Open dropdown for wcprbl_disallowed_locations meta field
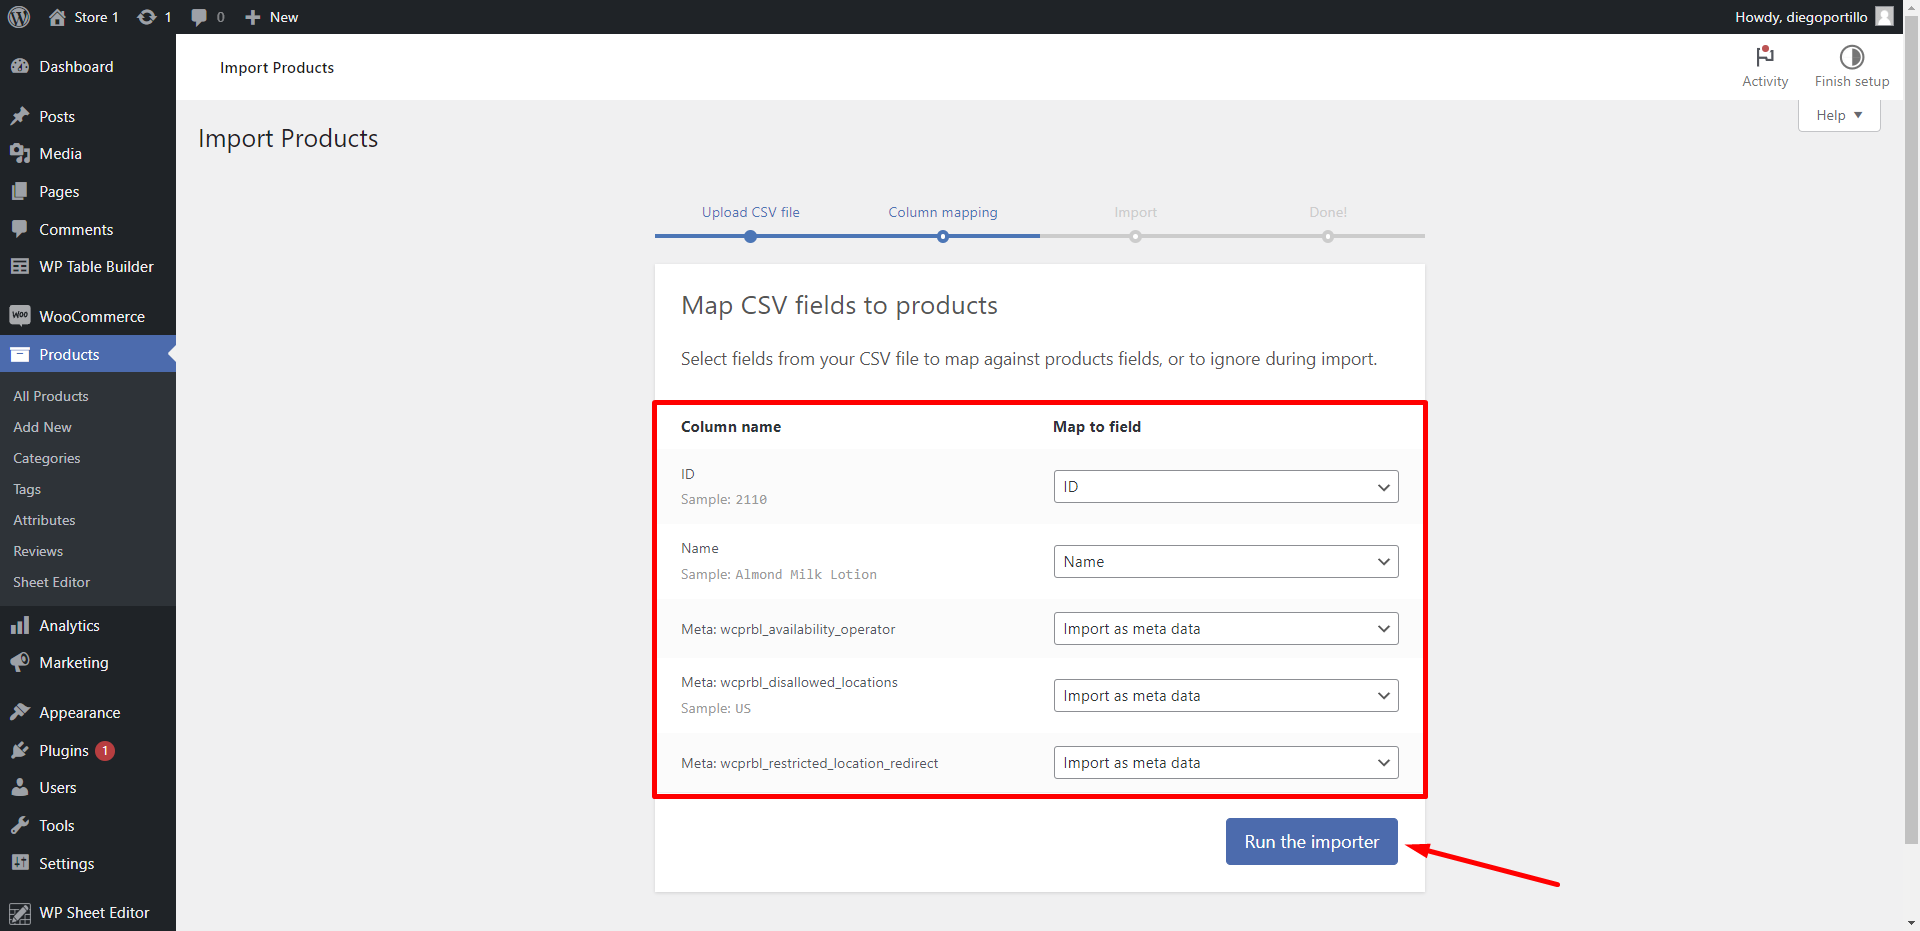 (x=1225, y=696)
